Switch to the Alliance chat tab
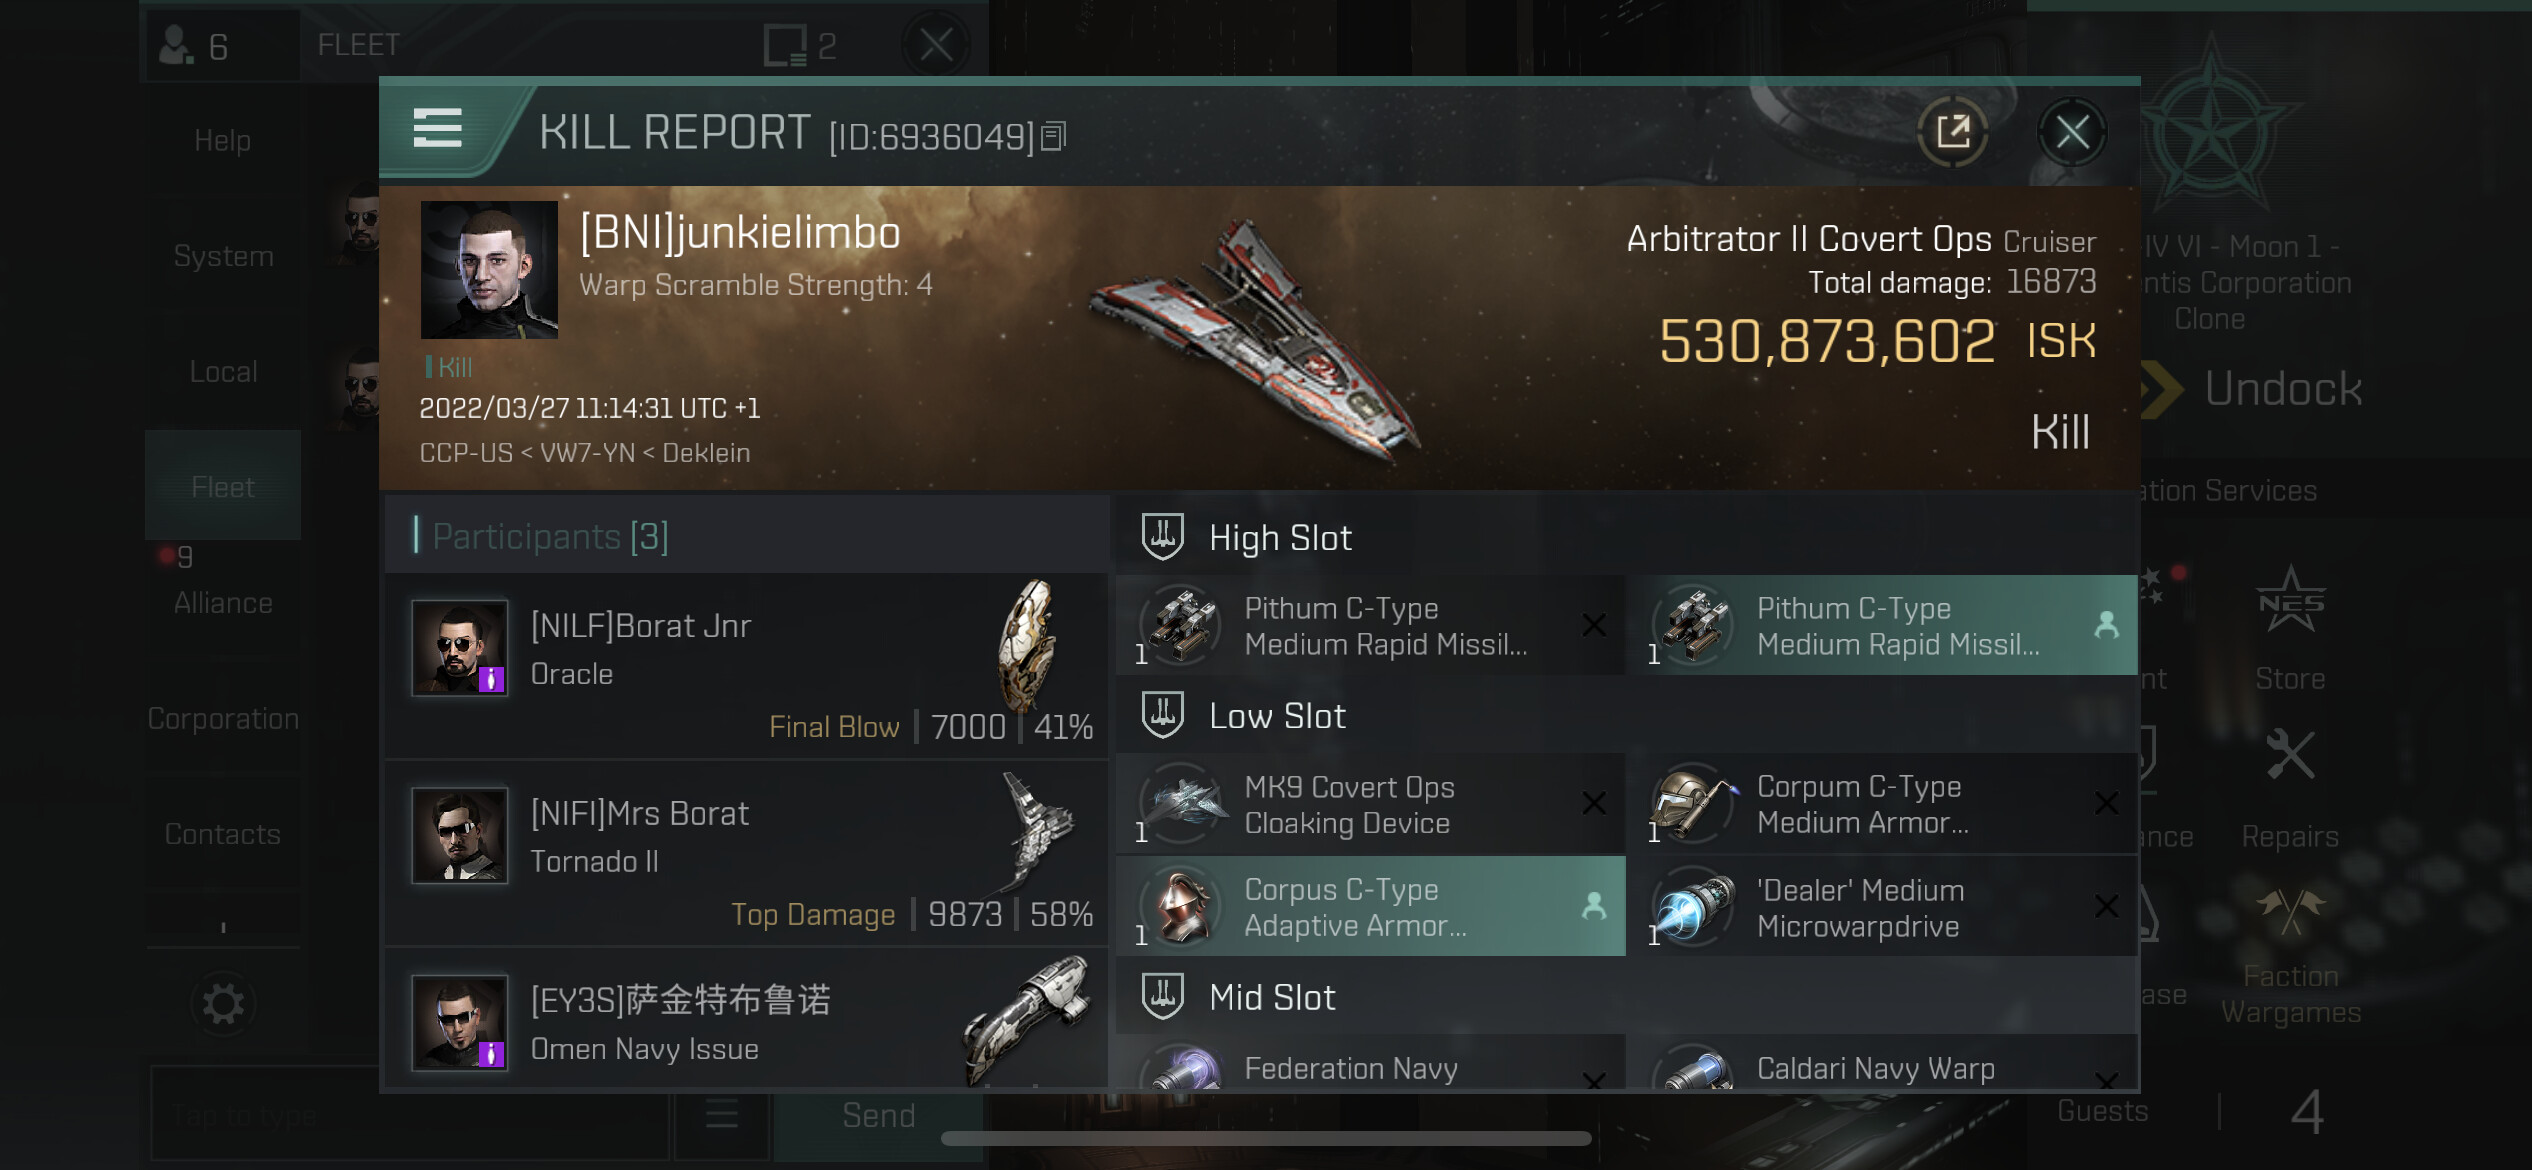This screenshot has height=1170, width=2532. pos(223,603)
